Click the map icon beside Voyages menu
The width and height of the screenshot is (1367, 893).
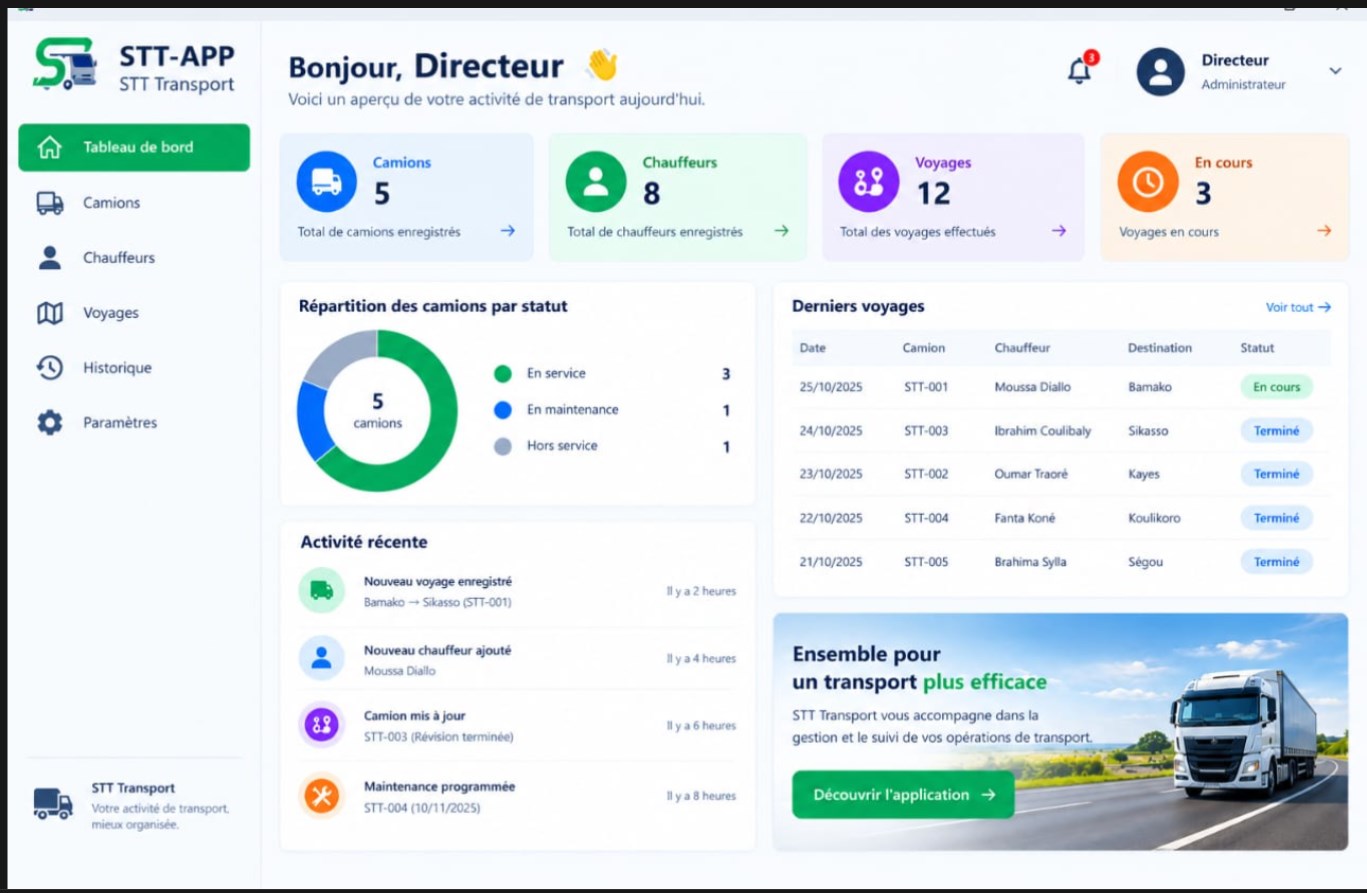tap(49, 313)
